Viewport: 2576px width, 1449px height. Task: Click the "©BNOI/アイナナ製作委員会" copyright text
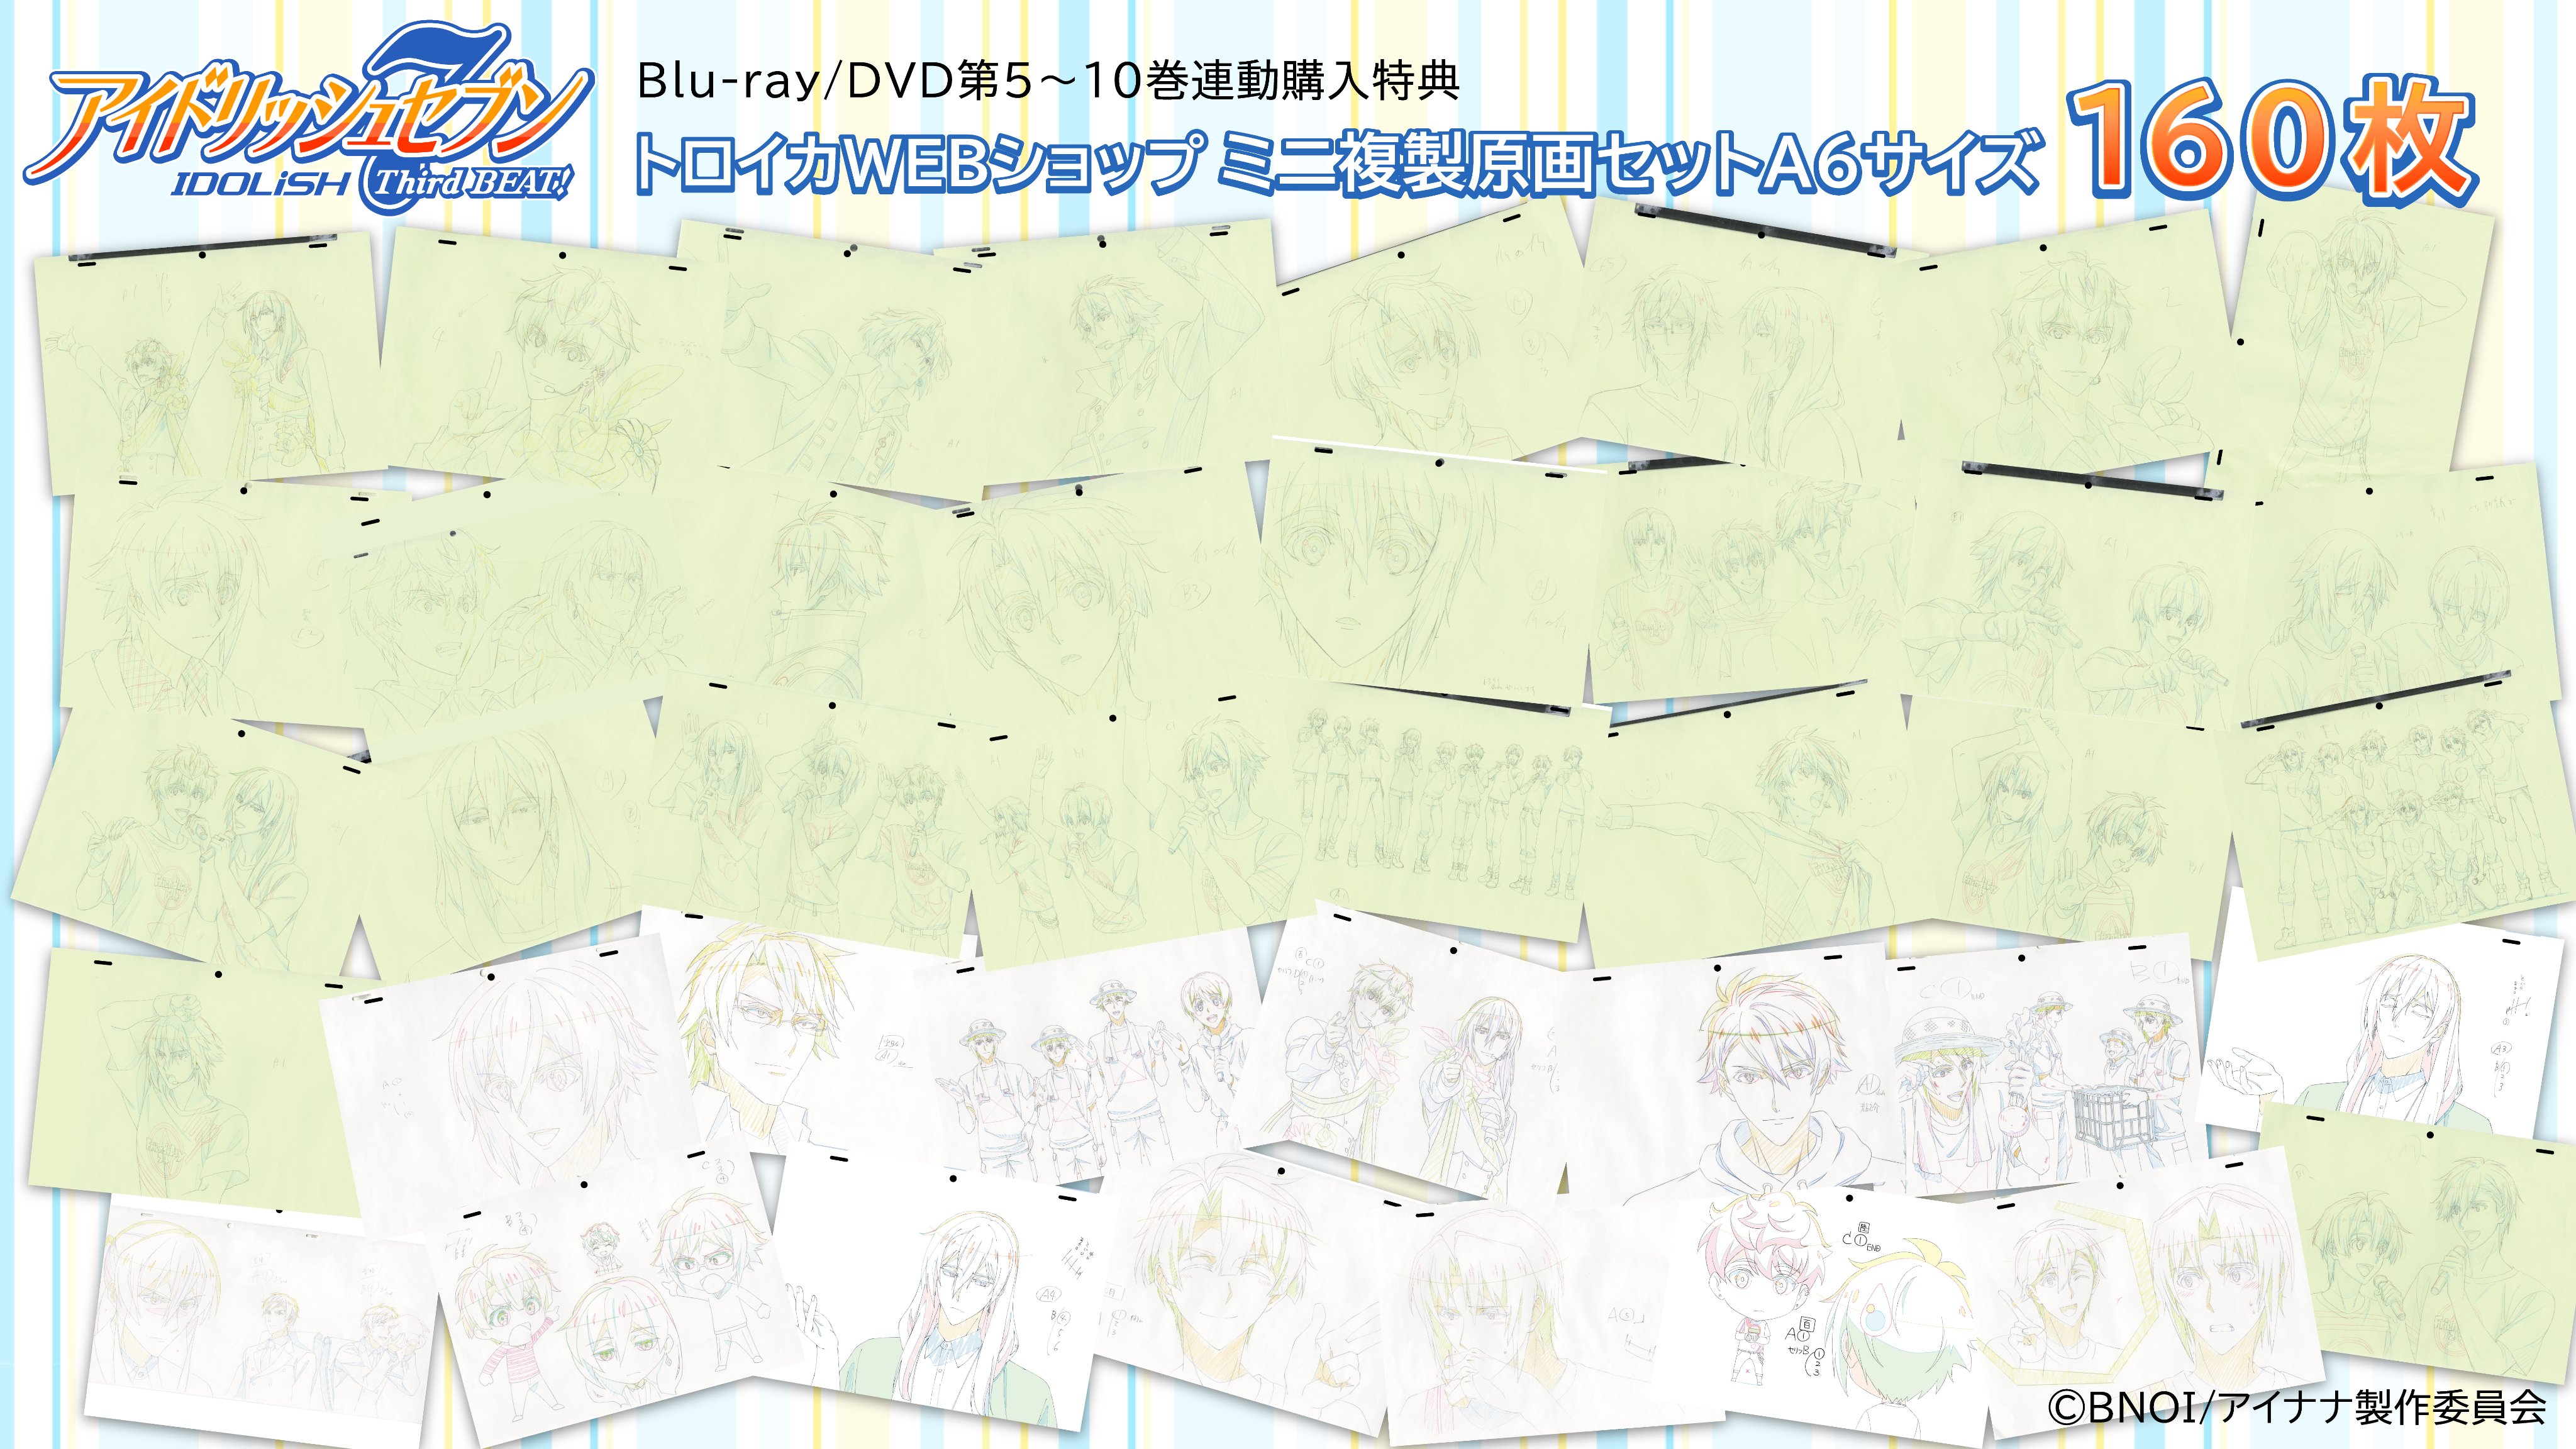[x=2296, y=1408]
